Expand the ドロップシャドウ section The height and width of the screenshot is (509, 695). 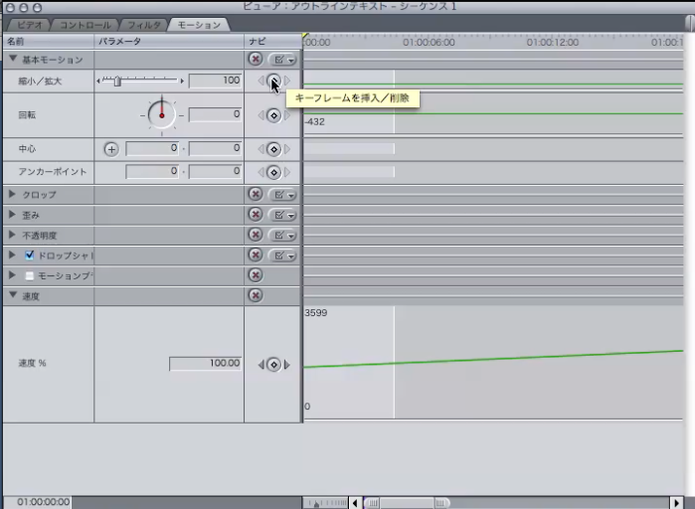[12, 255]
